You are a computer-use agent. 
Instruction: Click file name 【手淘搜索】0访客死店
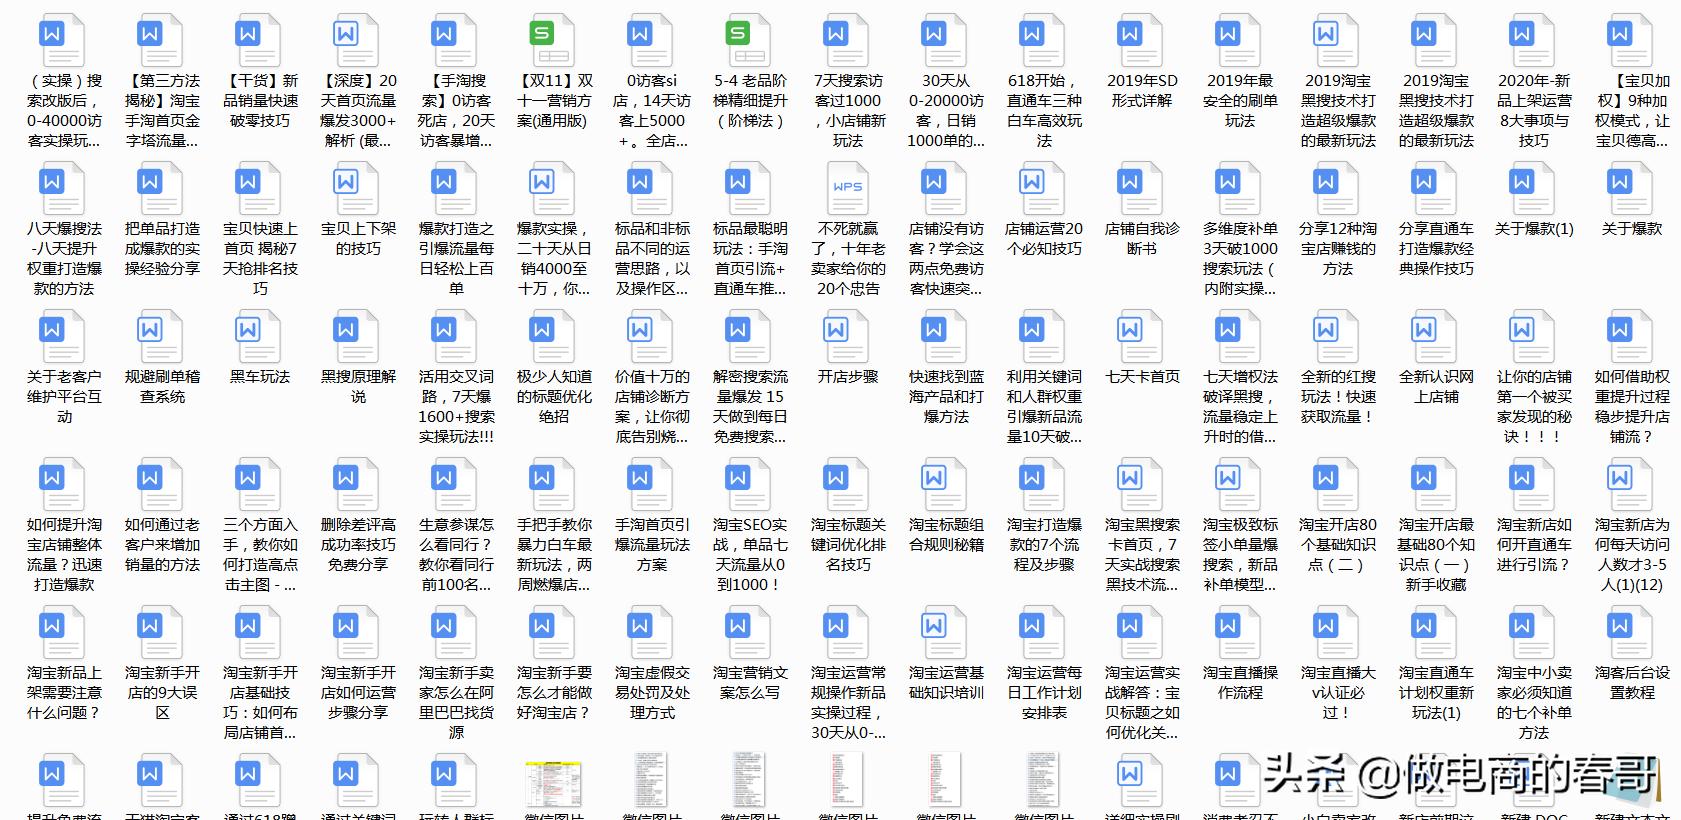point(456,111)
